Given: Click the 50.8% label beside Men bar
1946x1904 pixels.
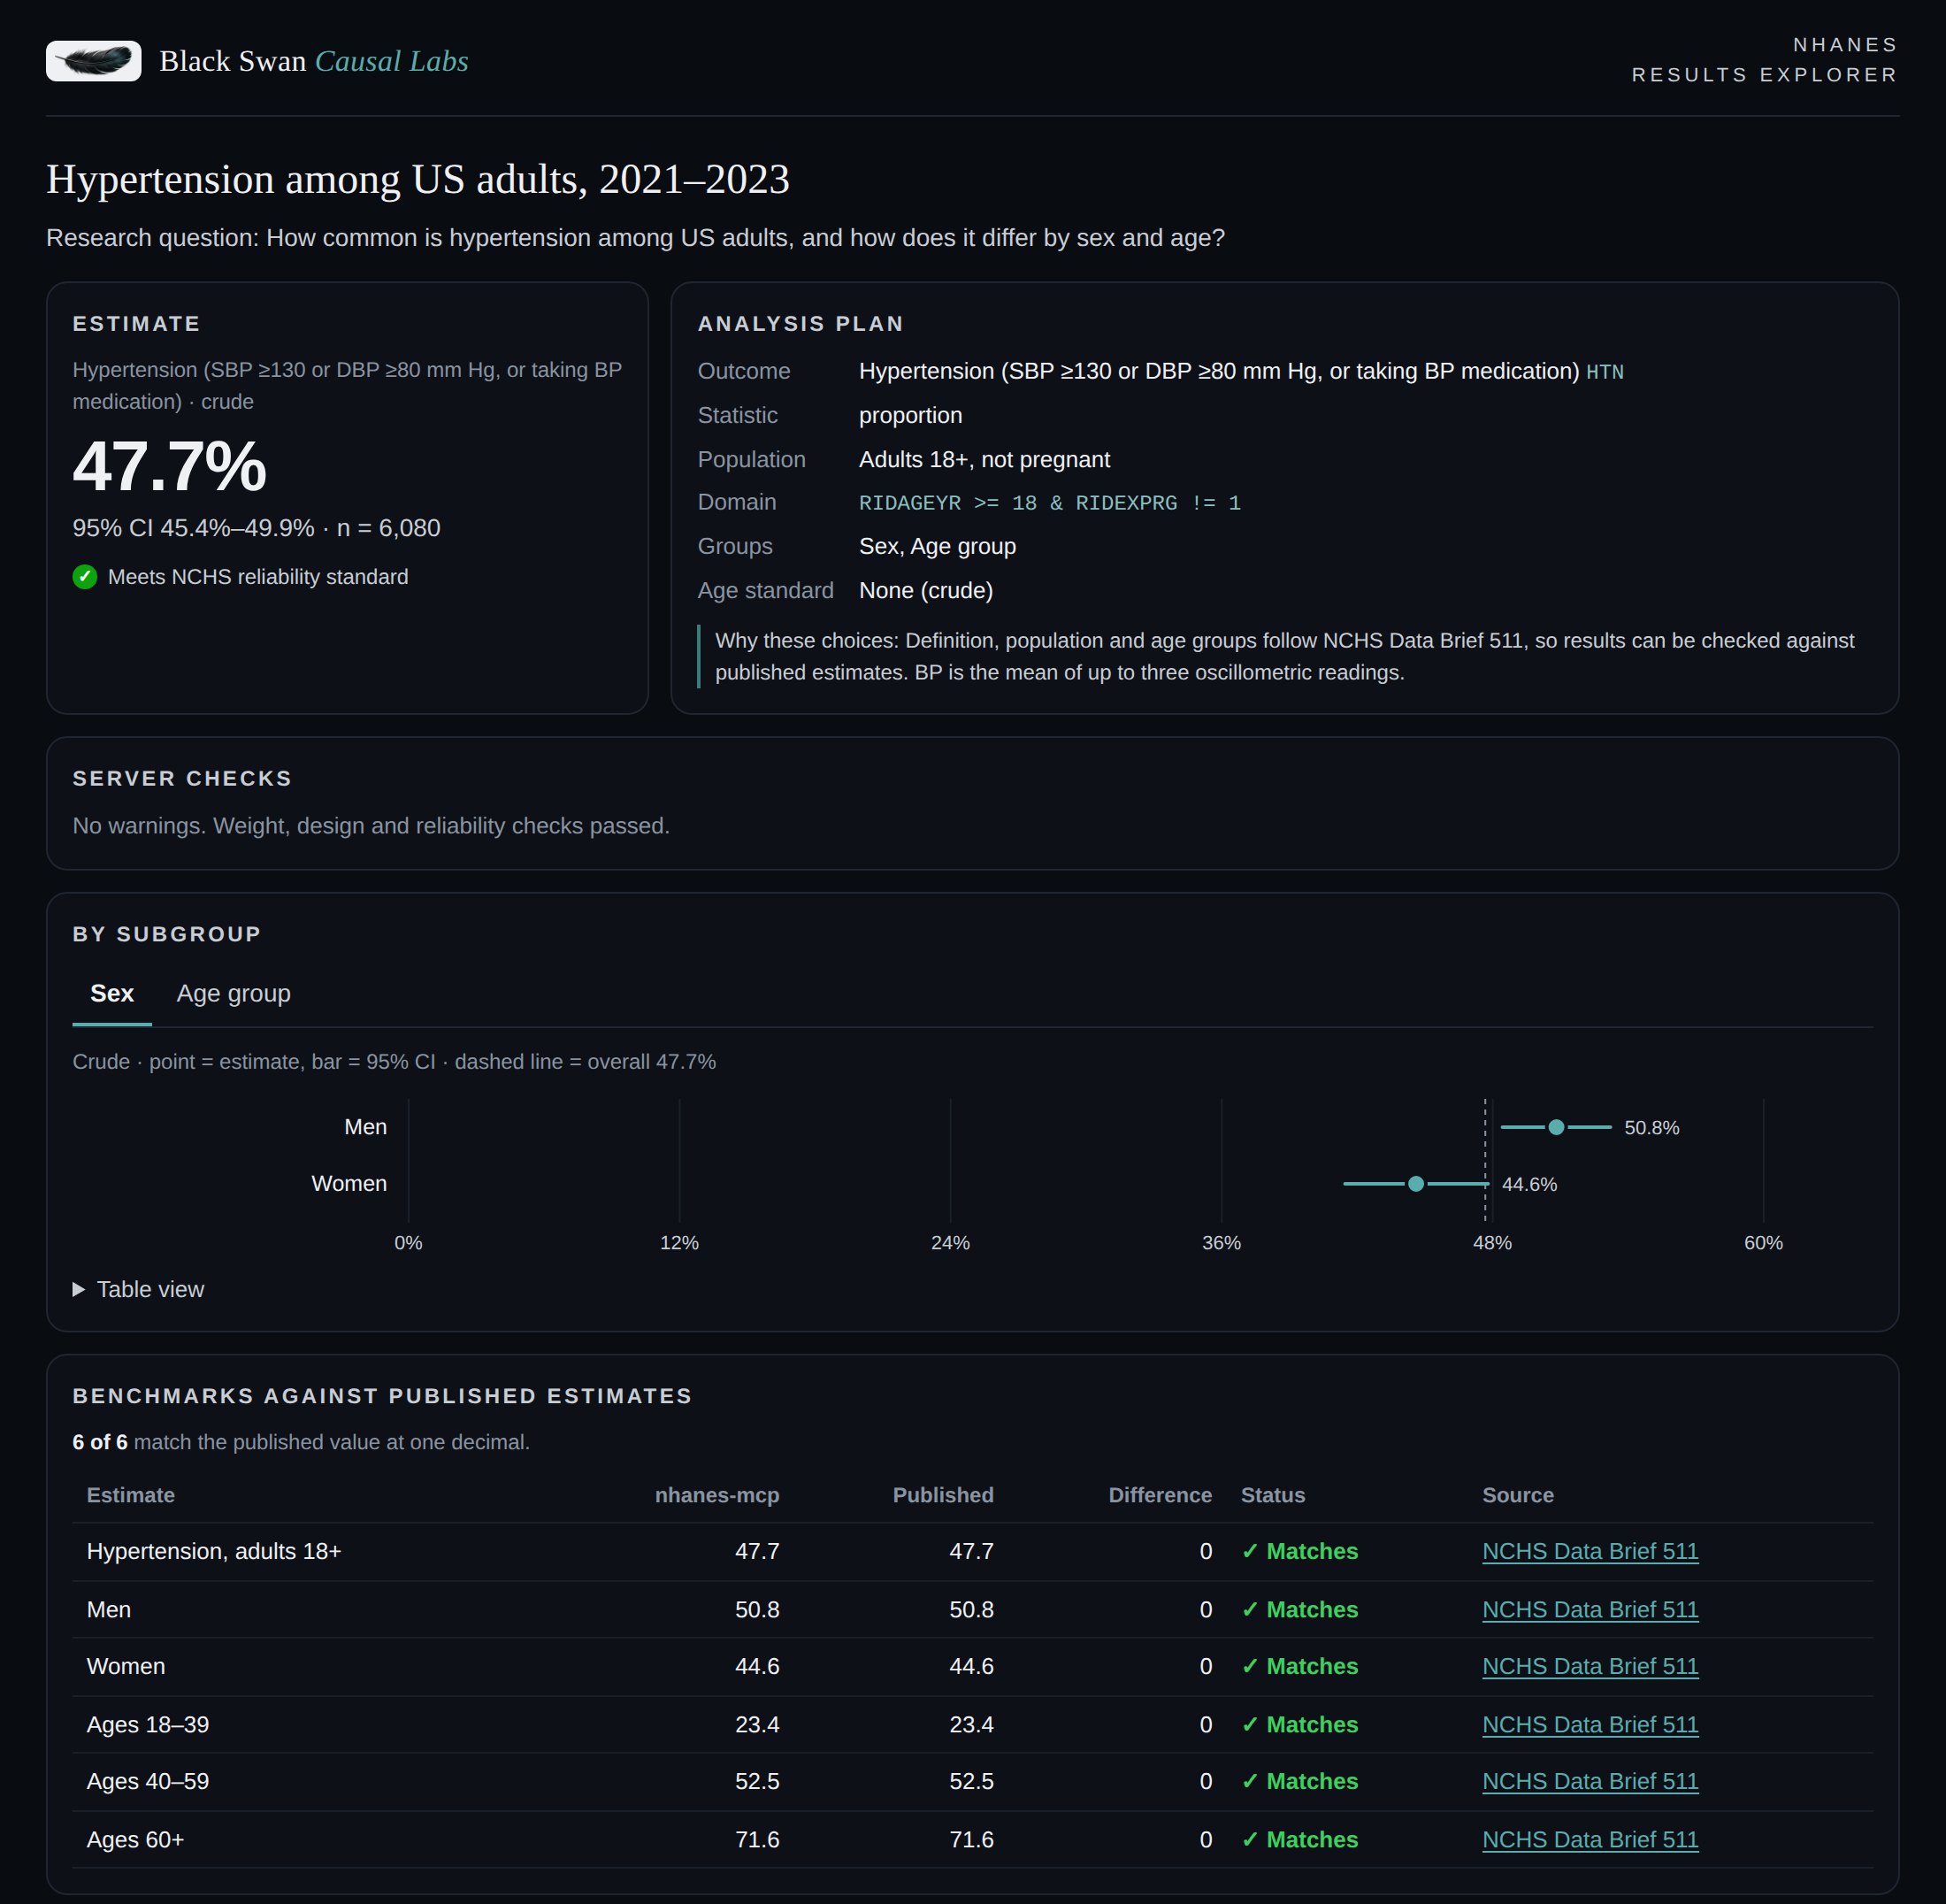Looking at the screenshot, I should [1651, 1128].
